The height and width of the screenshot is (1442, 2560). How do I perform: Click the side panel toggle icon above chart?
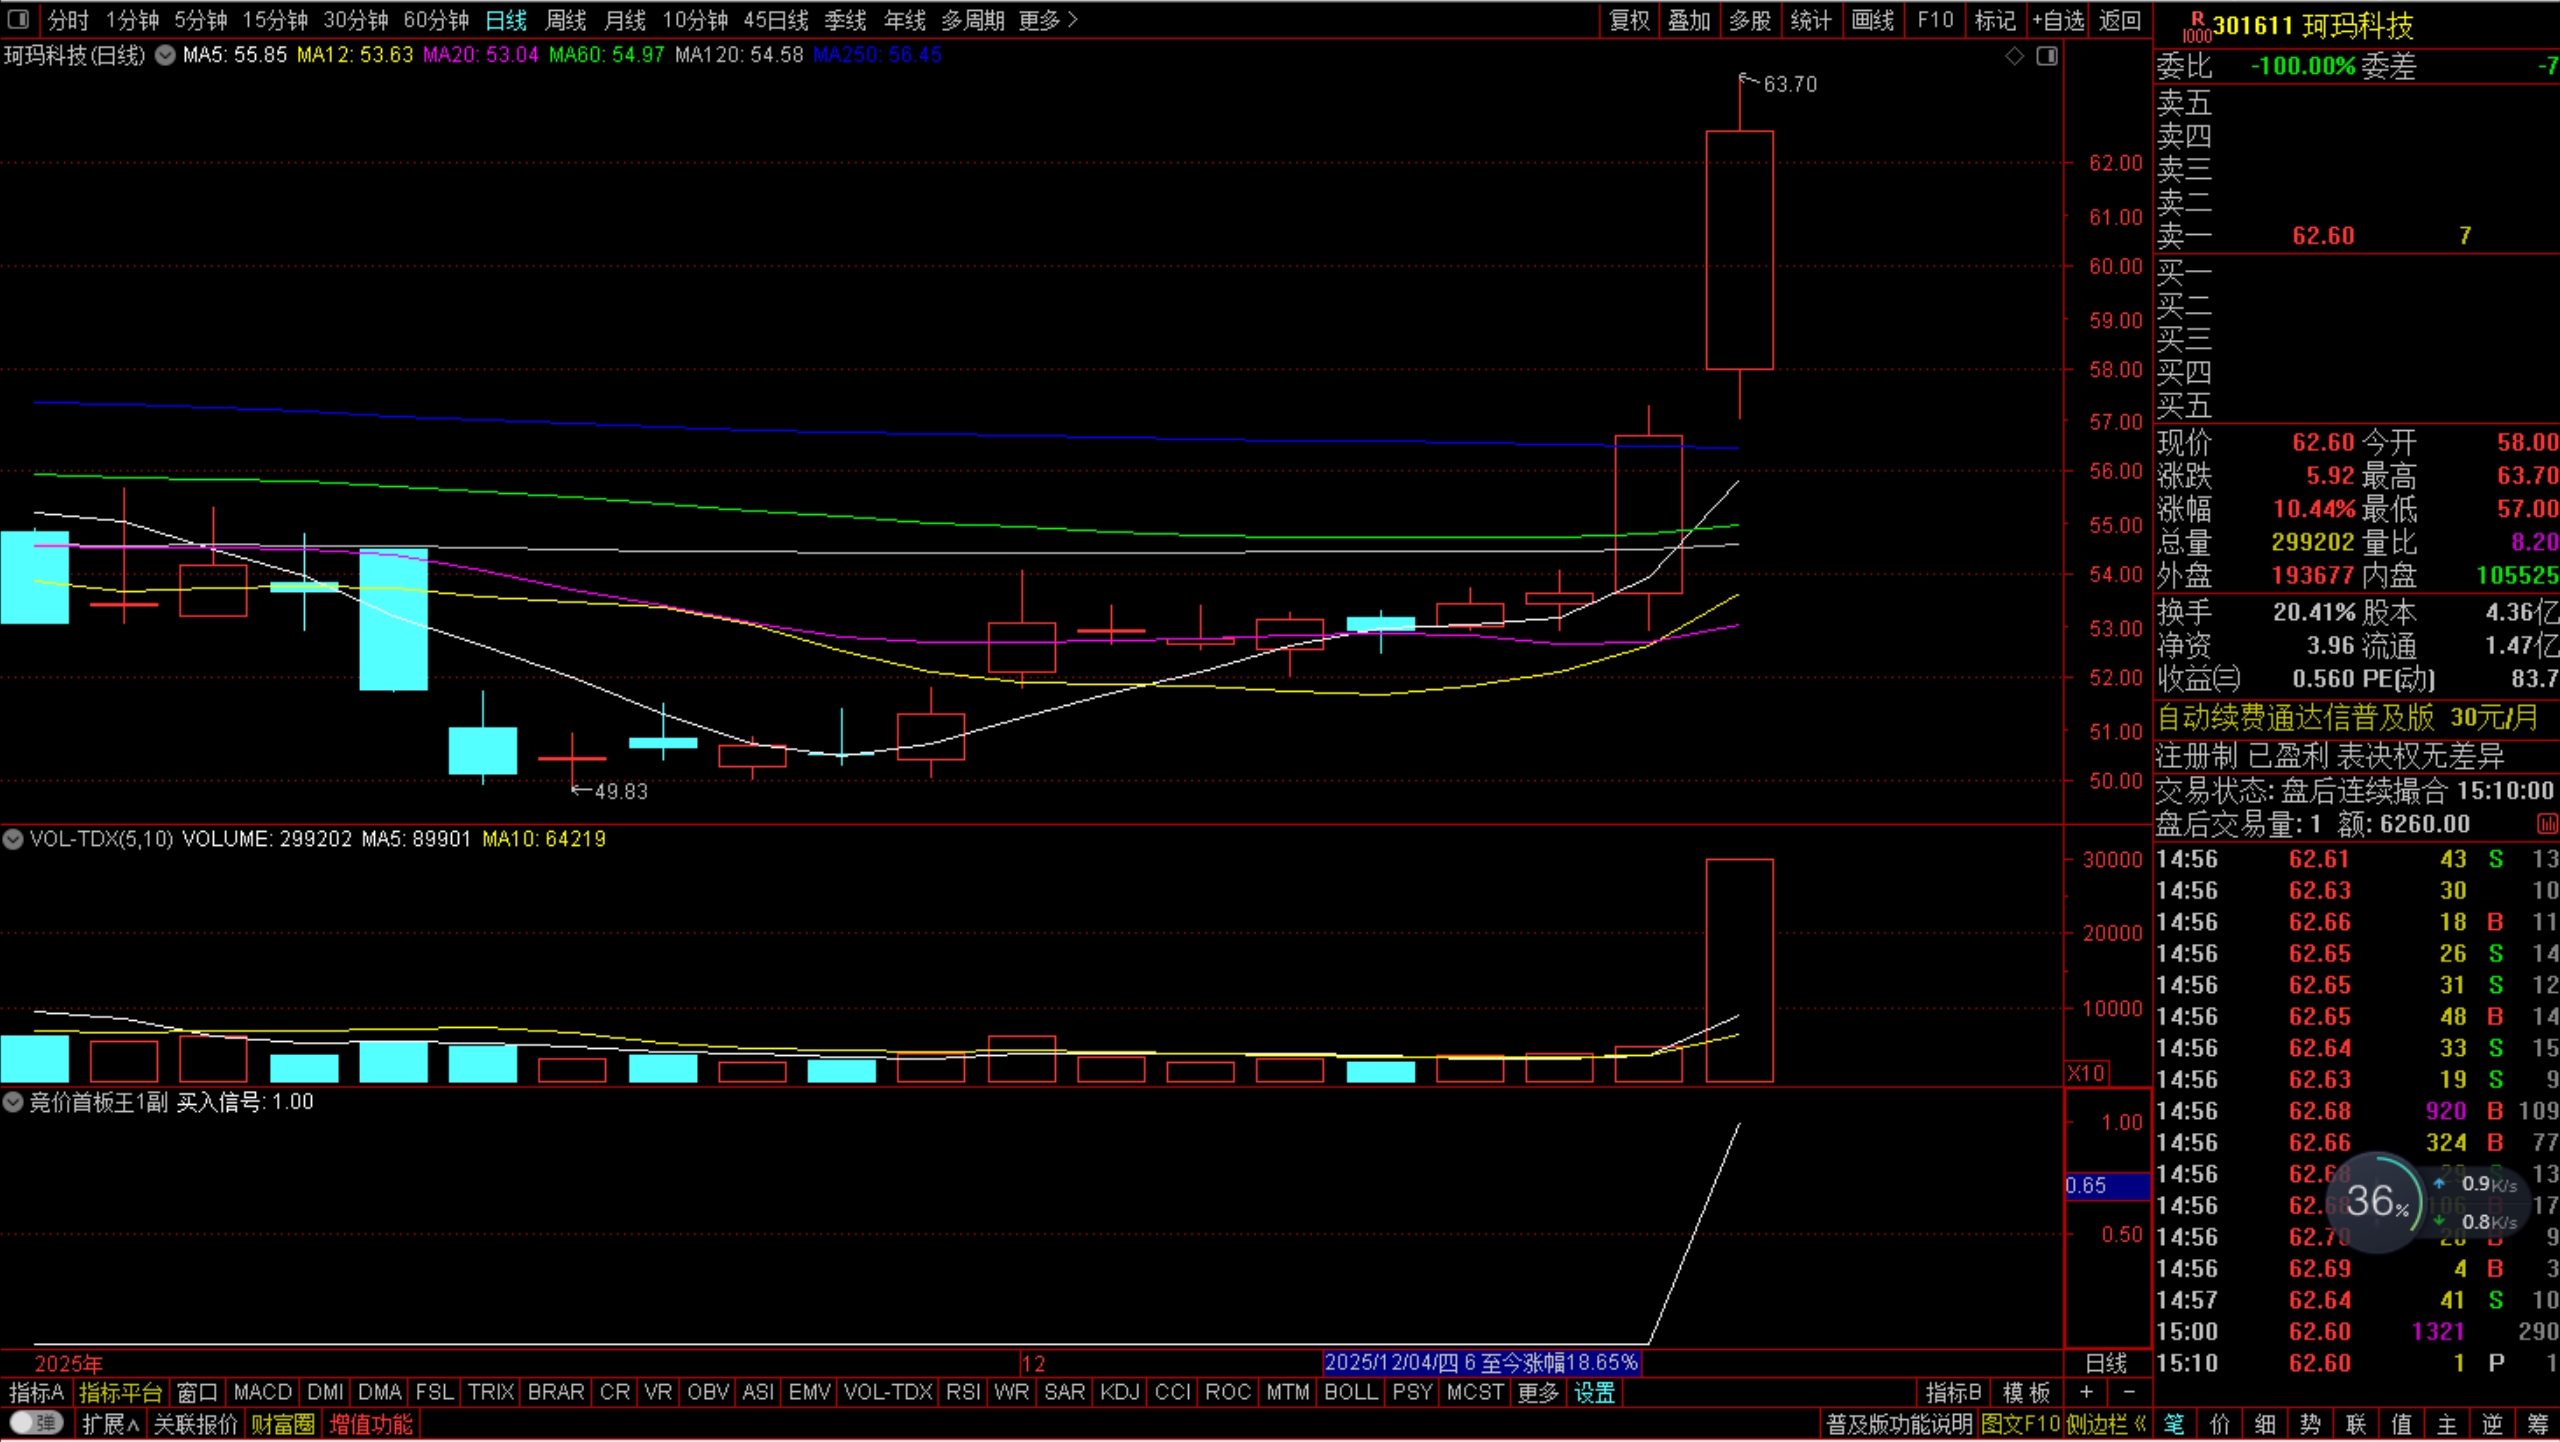pyautogui.click(x=2047, y=56)
